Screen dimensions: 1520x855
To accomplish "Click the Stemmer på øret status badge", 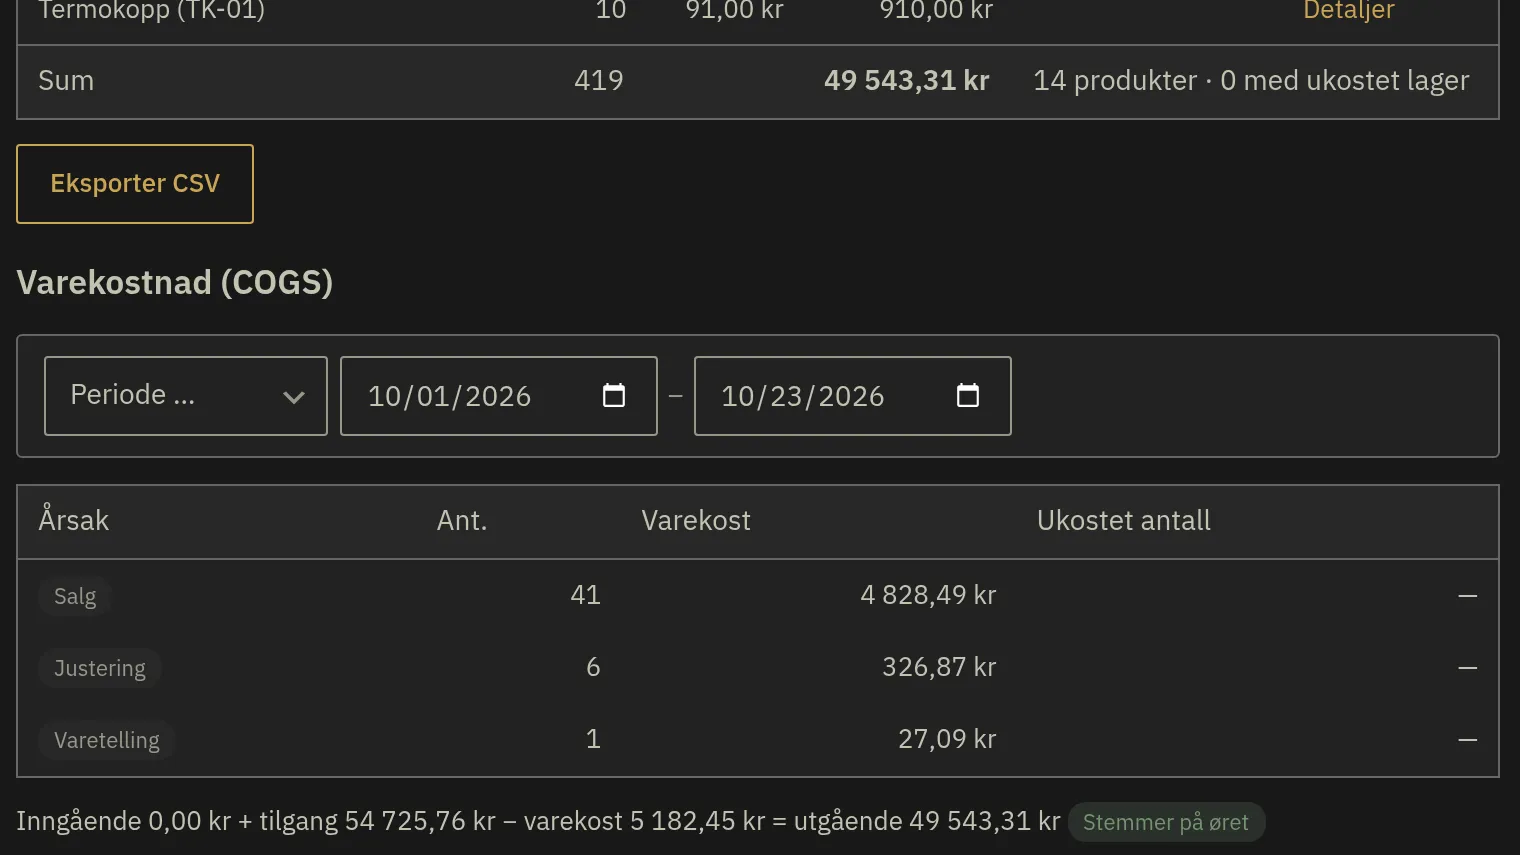I will pyautogui.click(x=1166, y=822).
